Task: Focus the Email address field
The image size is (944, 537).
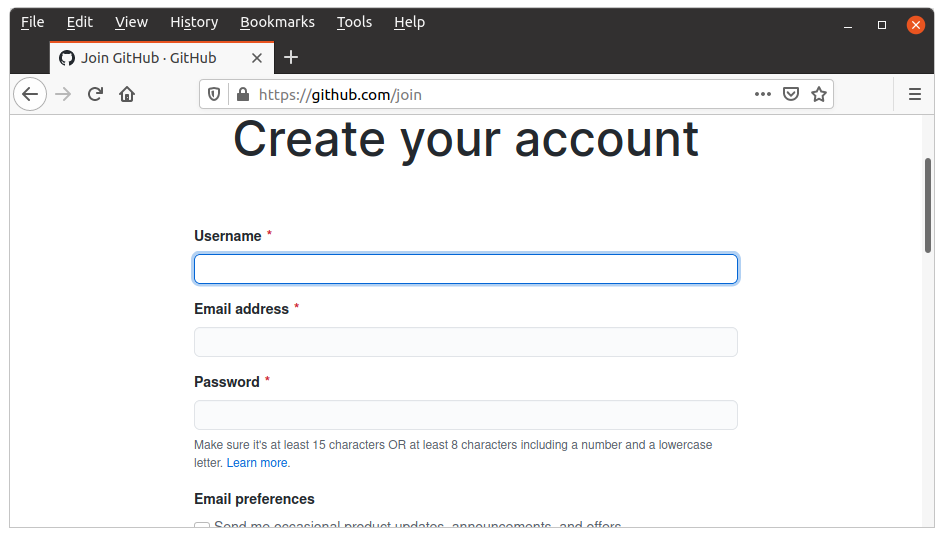Action: pyautogui.click(x=465, y=342)
